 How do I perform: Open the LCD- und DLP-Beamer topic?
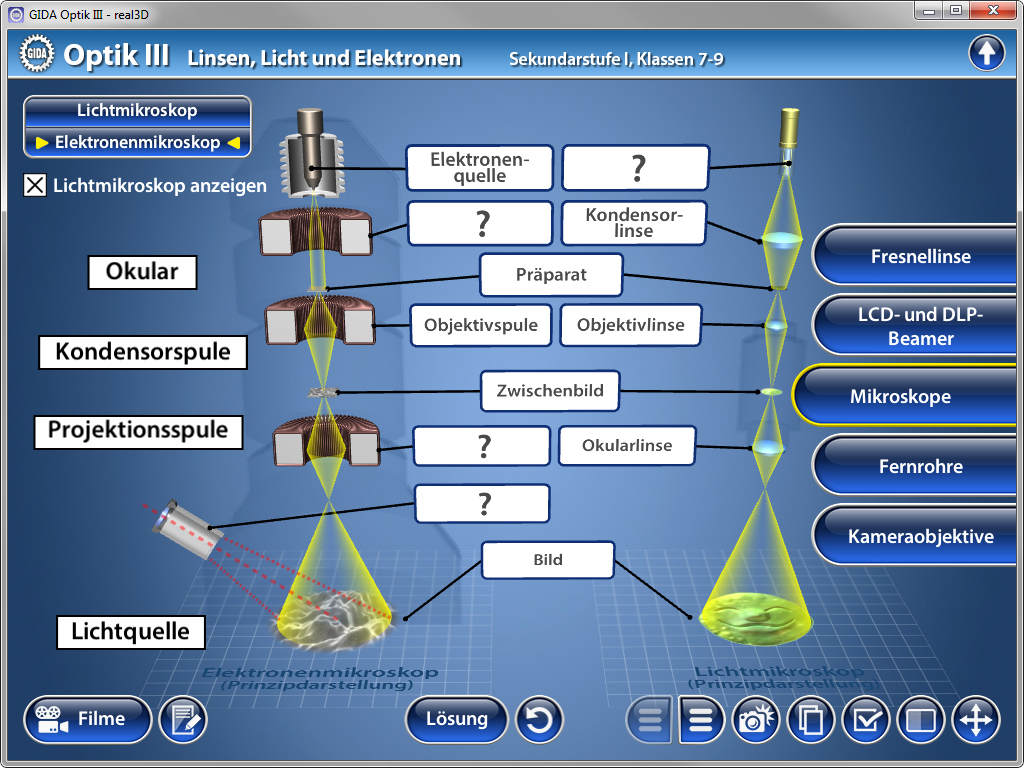click(920, 326)
